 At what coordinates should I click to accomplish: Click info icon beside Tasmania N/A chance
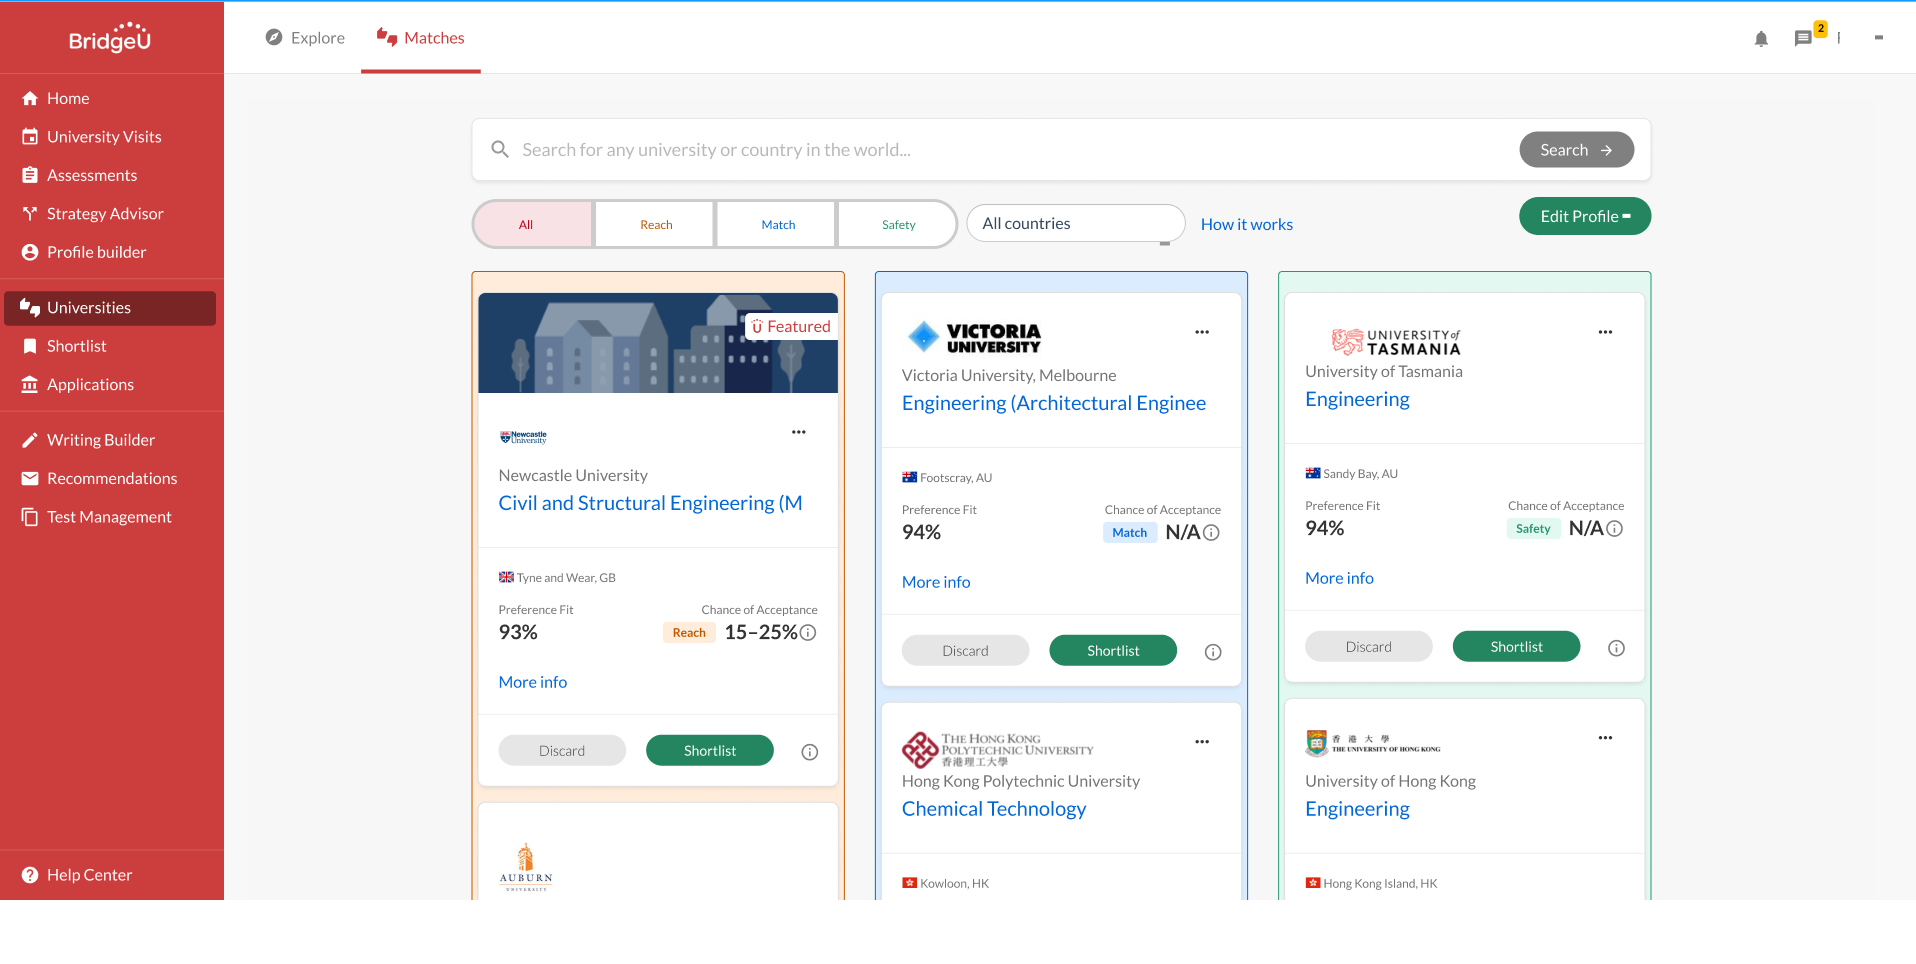coord(1614,528)
